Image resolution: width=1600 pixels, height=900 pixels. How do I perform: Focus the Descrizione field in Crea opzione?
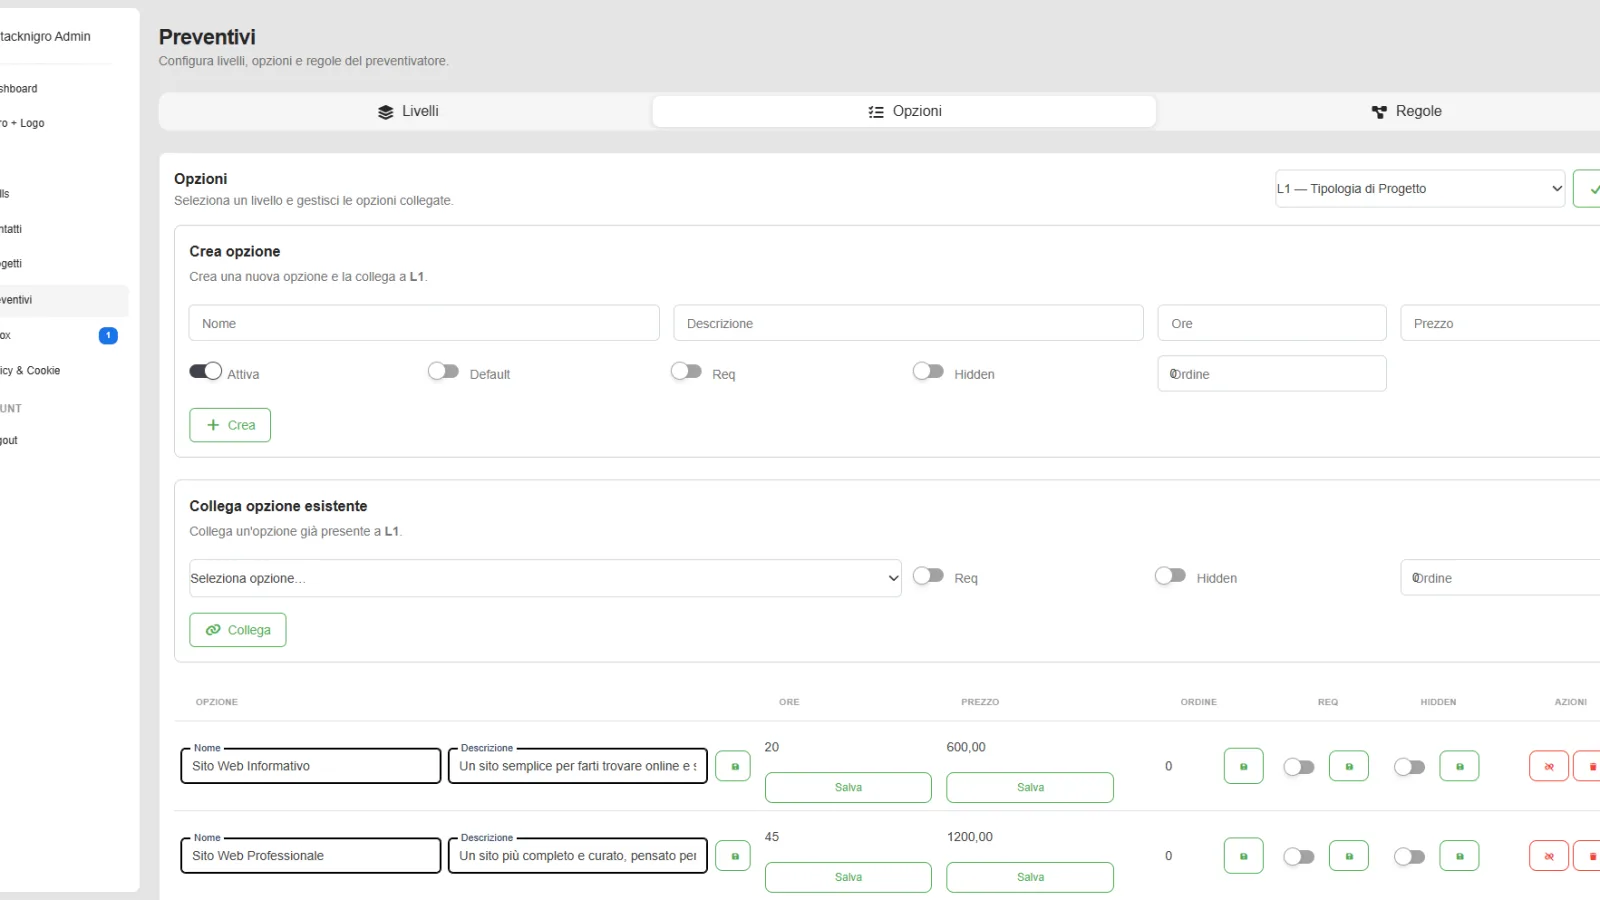click(908, 323)
